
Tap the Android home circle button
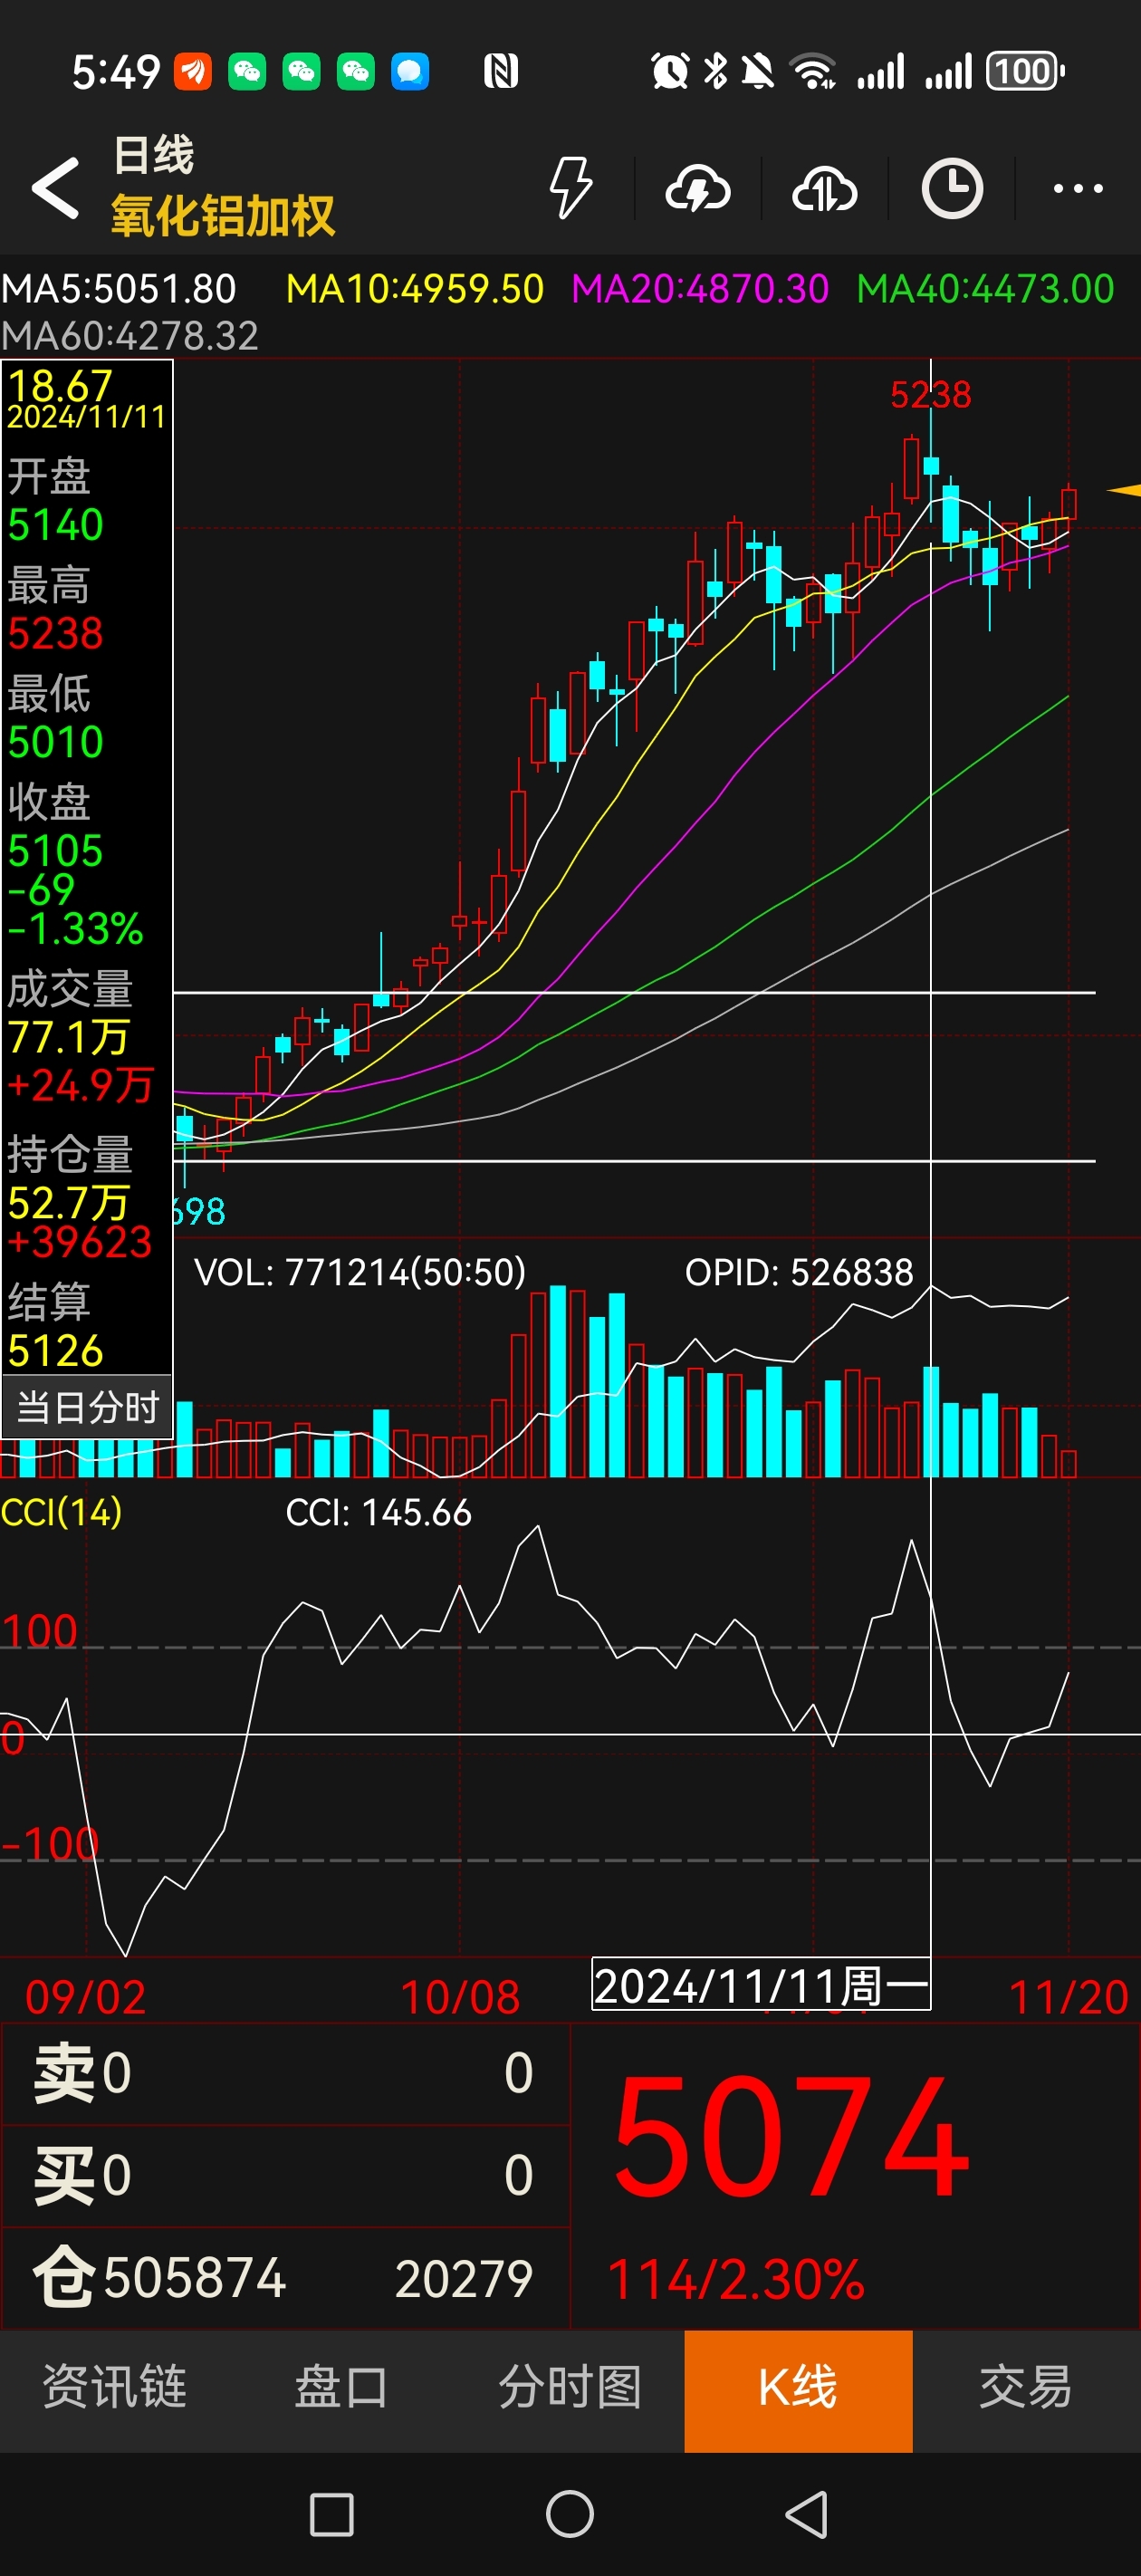pos(570,2513)
